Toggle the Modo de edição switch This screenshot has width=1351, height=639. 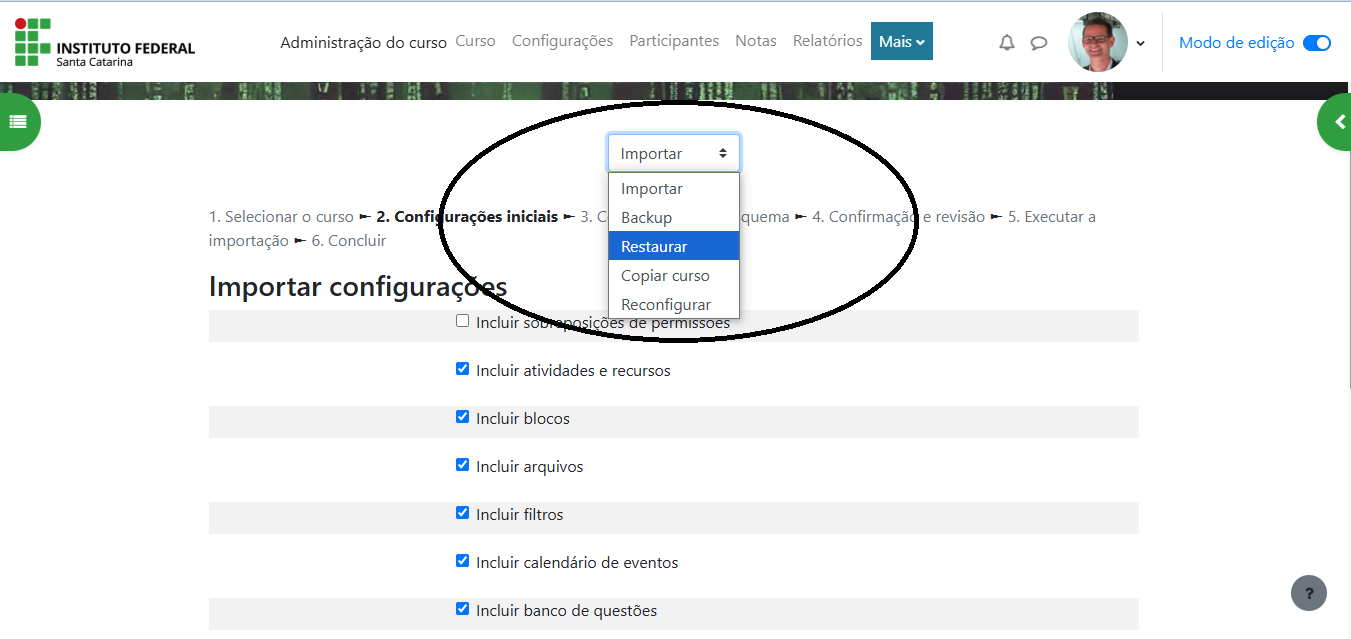[x=1316, y=42]
